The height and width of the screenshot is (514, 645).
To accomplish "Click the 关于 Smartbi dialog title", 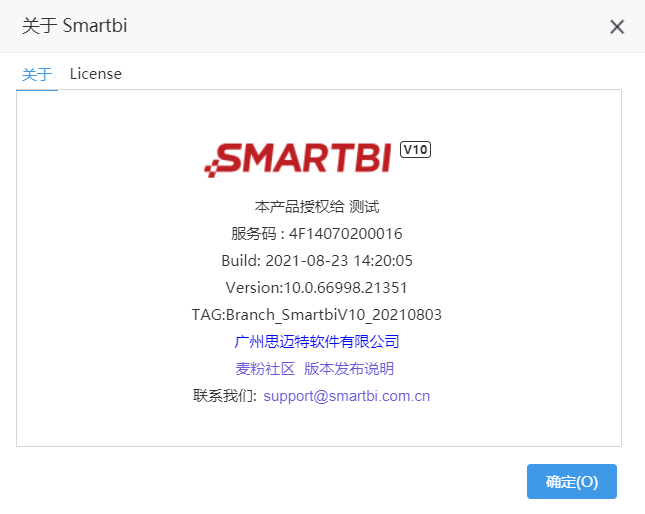I will coord(74,25).
